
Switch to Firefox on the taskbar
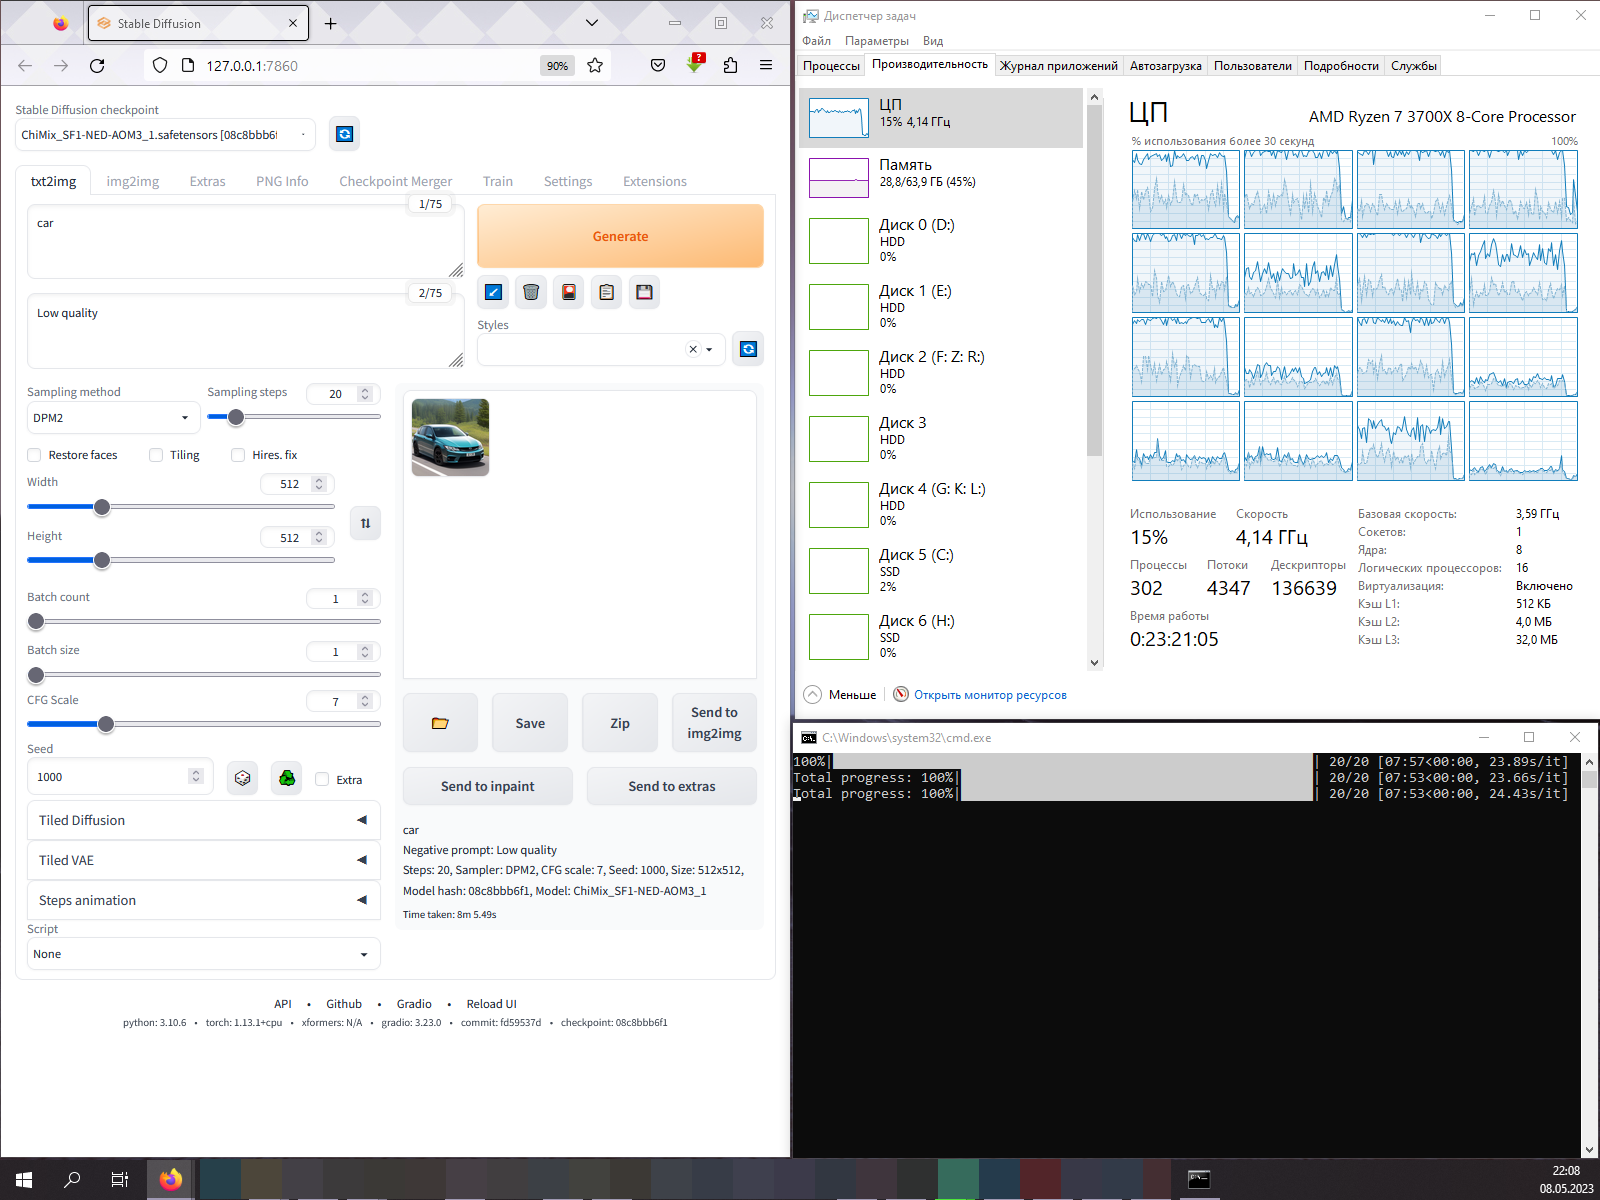click(x=171, y=1180)
